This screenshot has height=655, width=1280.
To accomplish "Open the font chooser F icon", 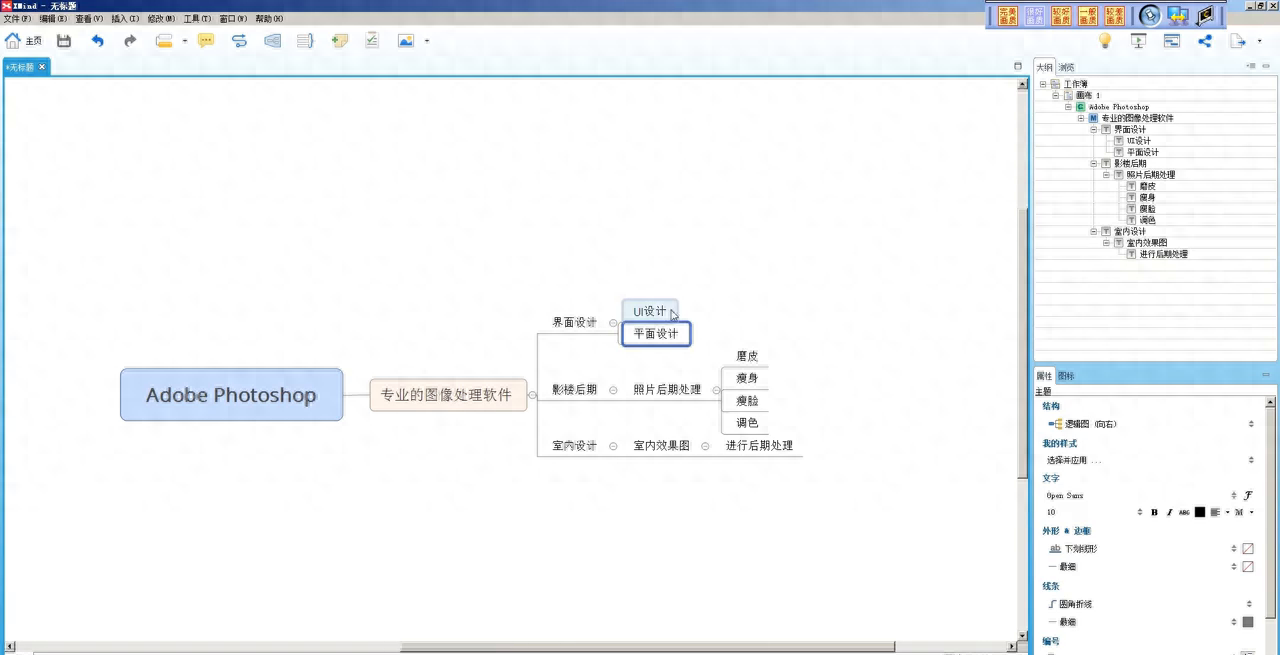I will (1248, 495).
